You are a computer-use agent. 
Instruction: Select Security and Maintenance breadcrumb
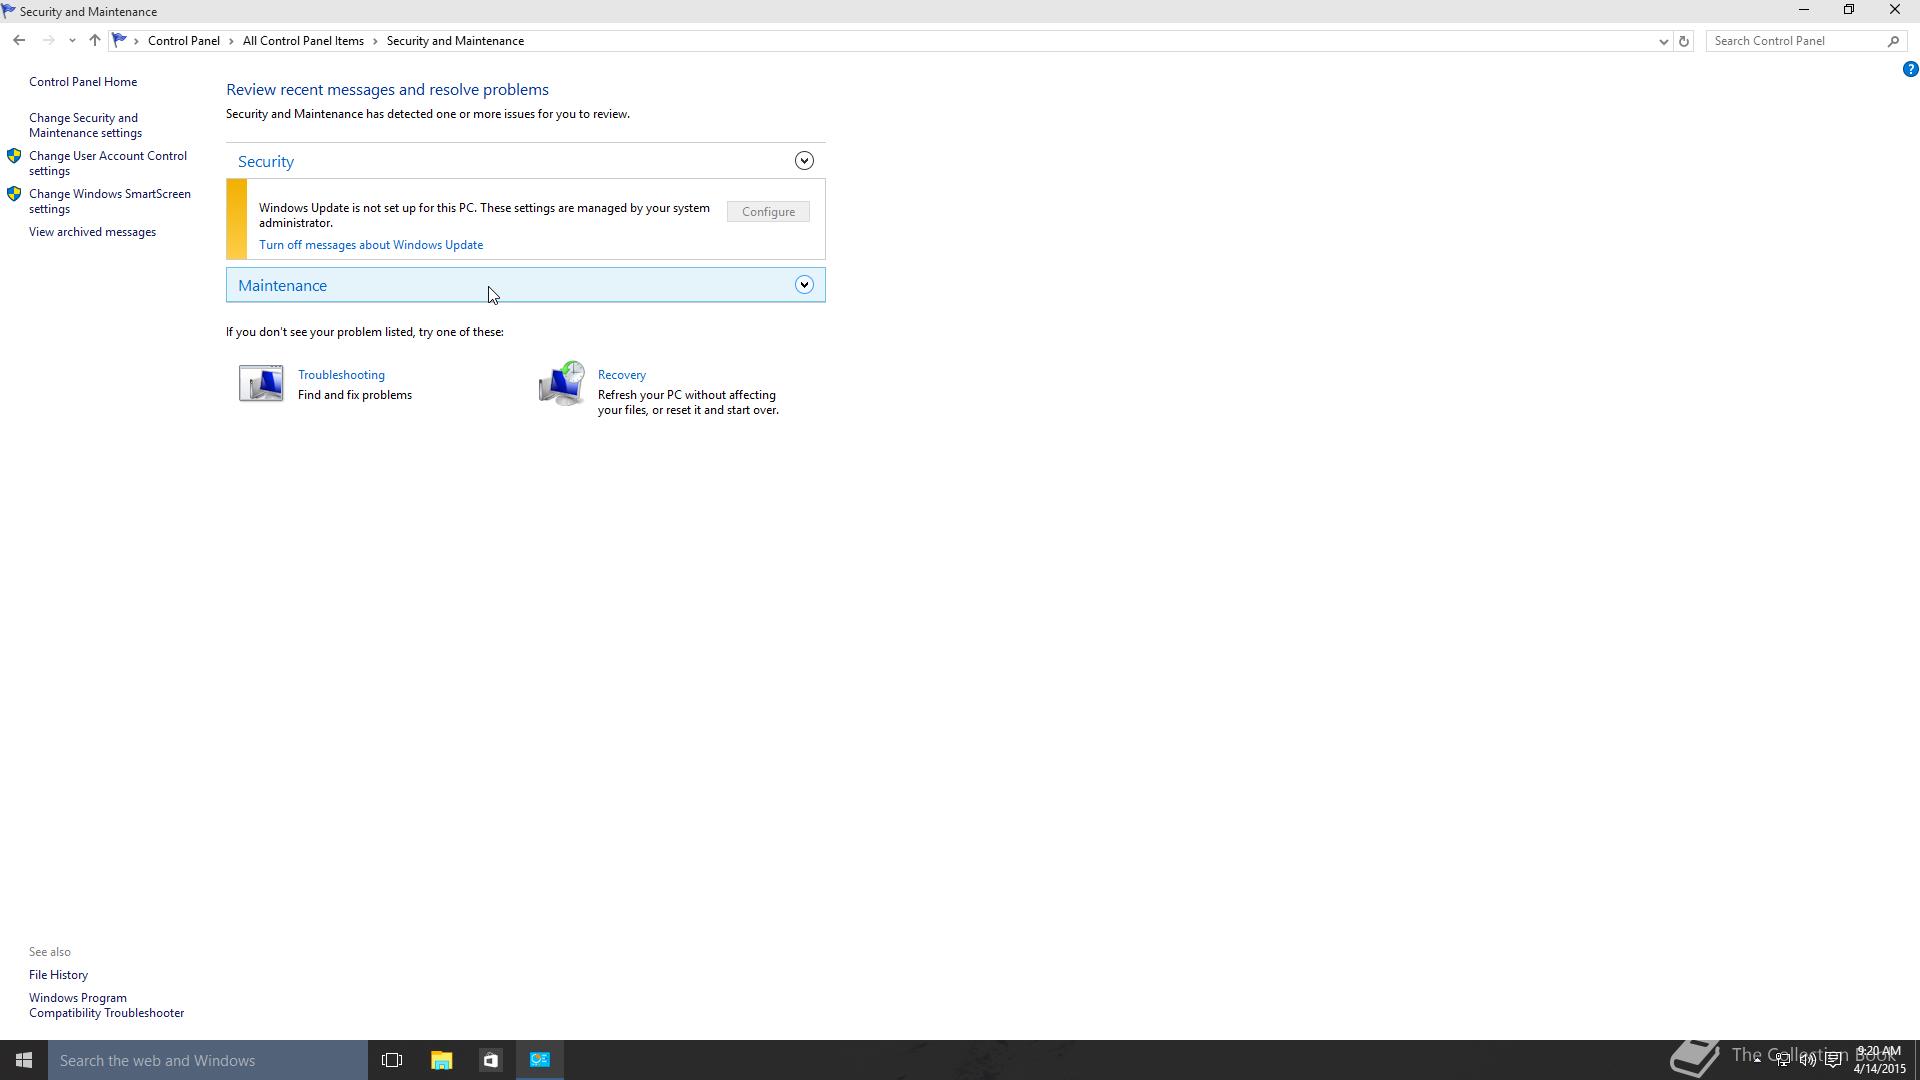tap(455, 41)
